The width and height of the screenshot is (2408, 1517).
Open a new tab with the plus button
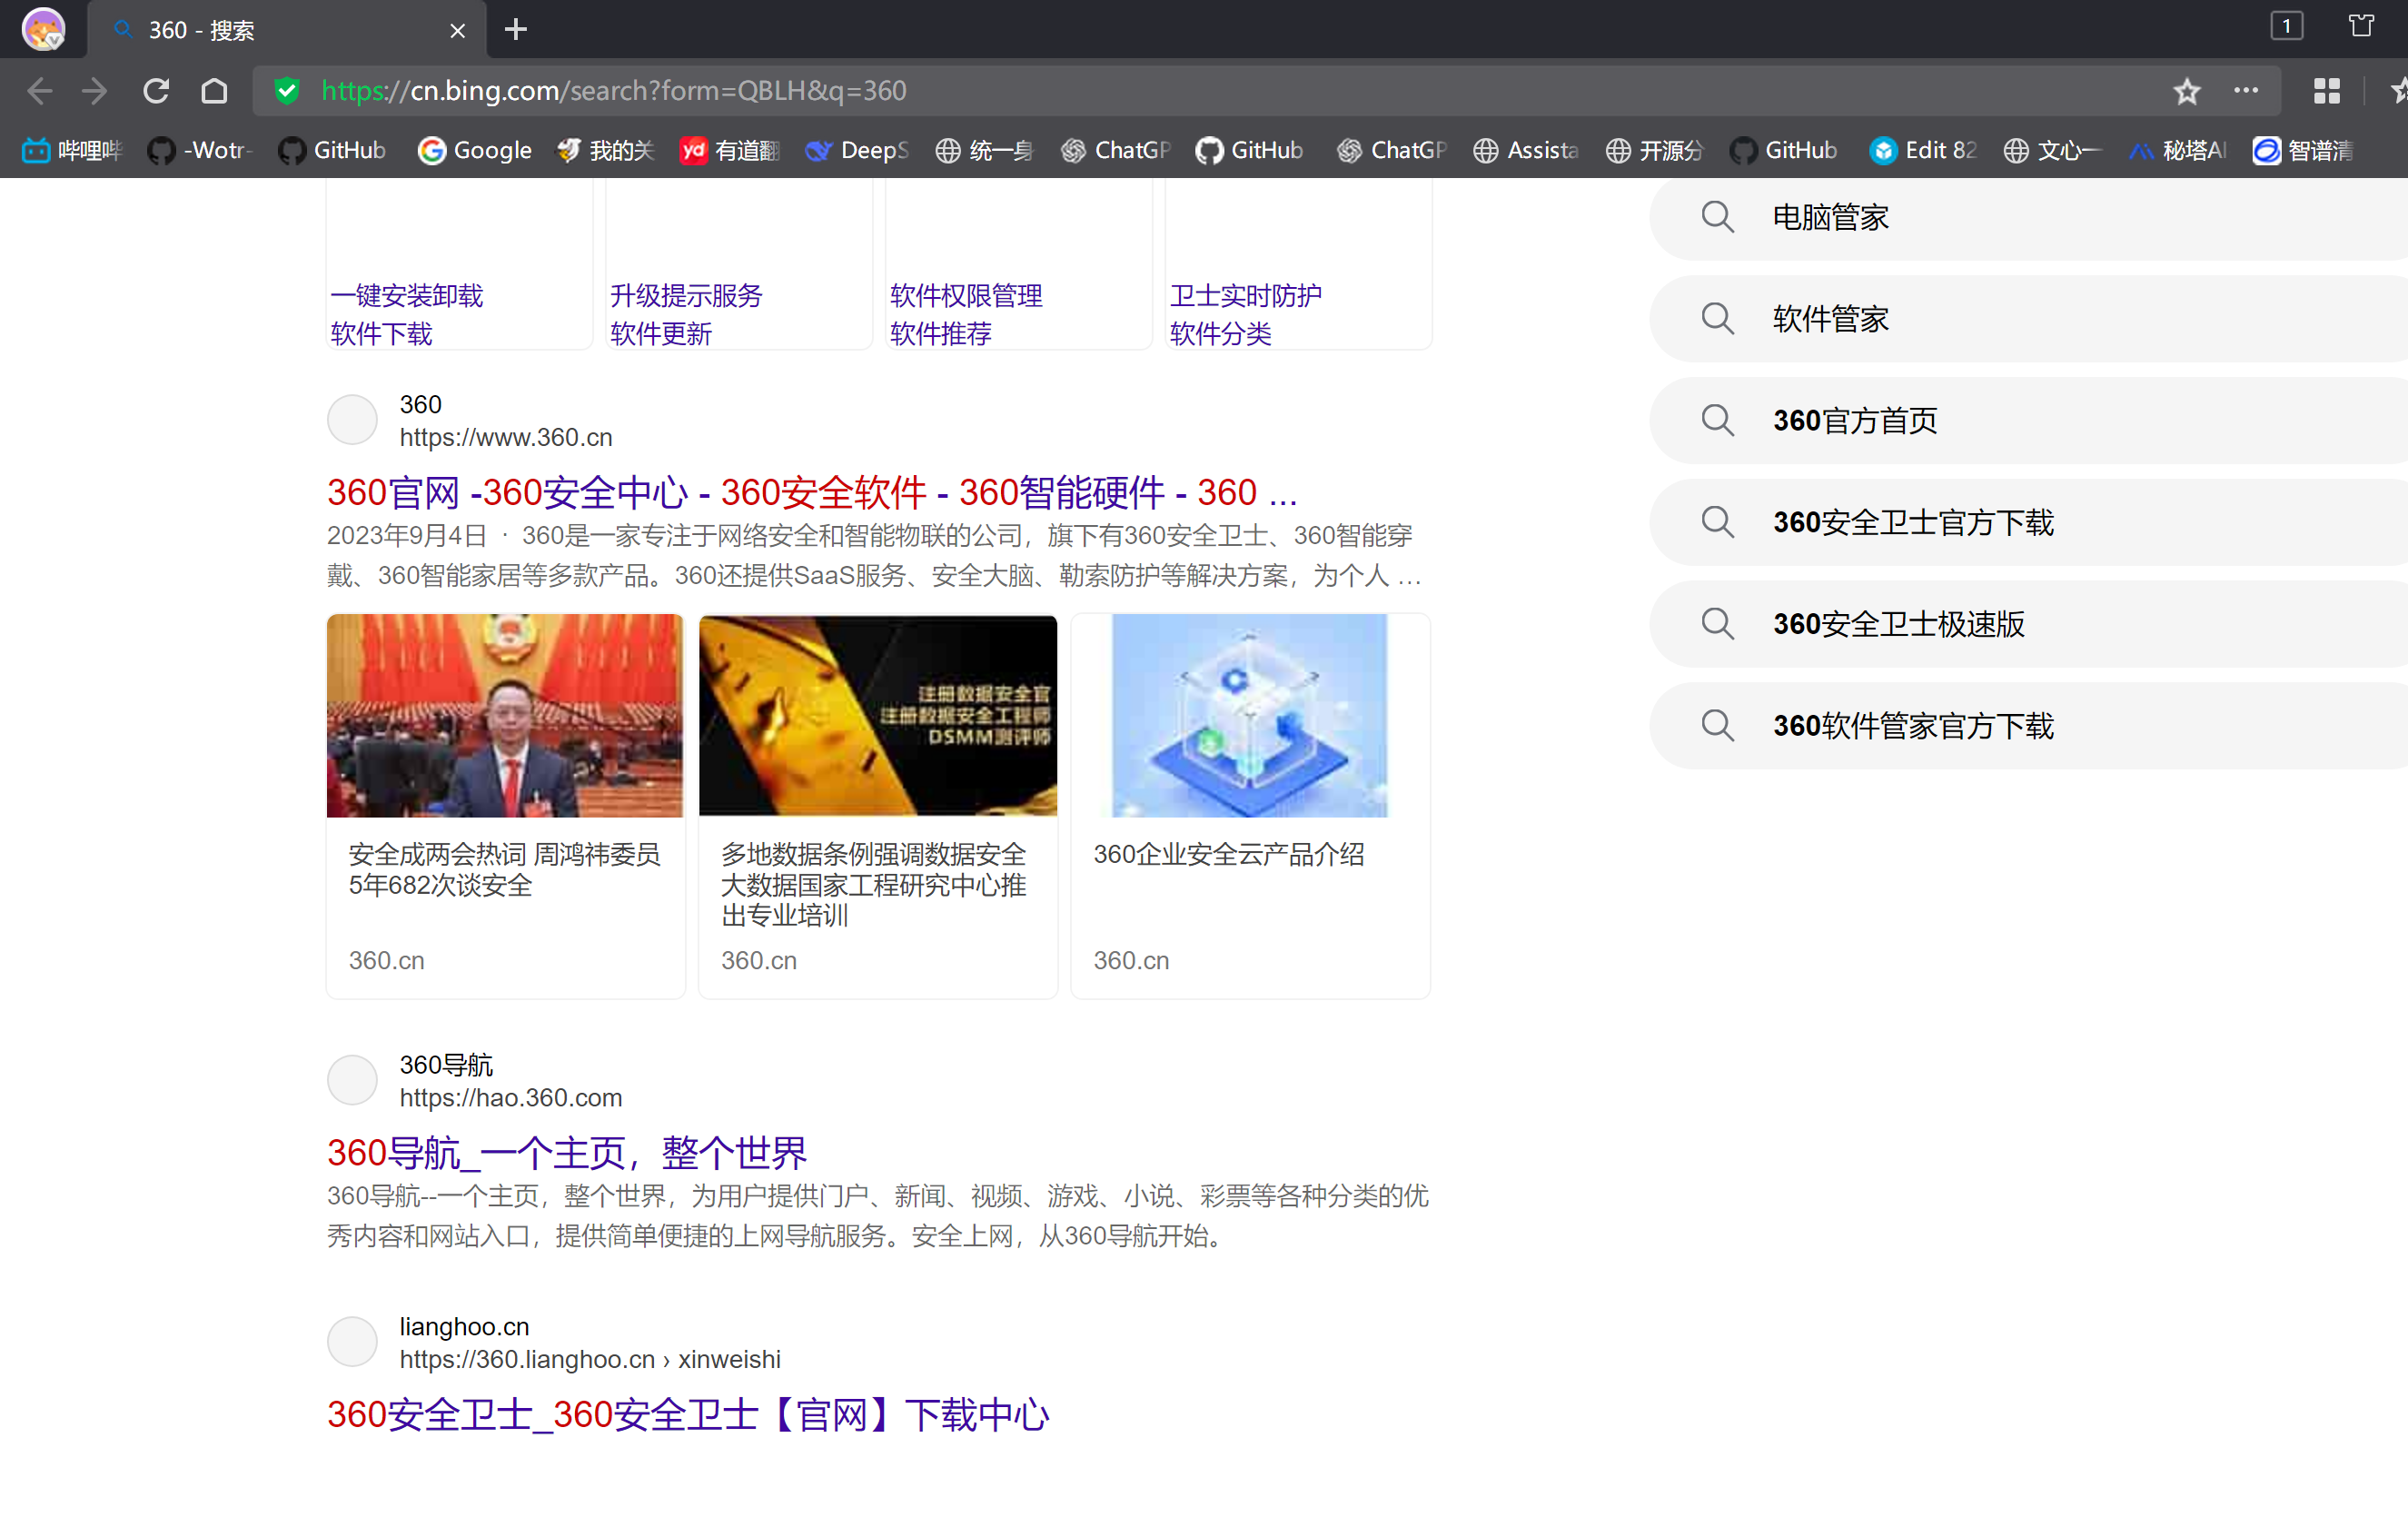pos(516,29)
